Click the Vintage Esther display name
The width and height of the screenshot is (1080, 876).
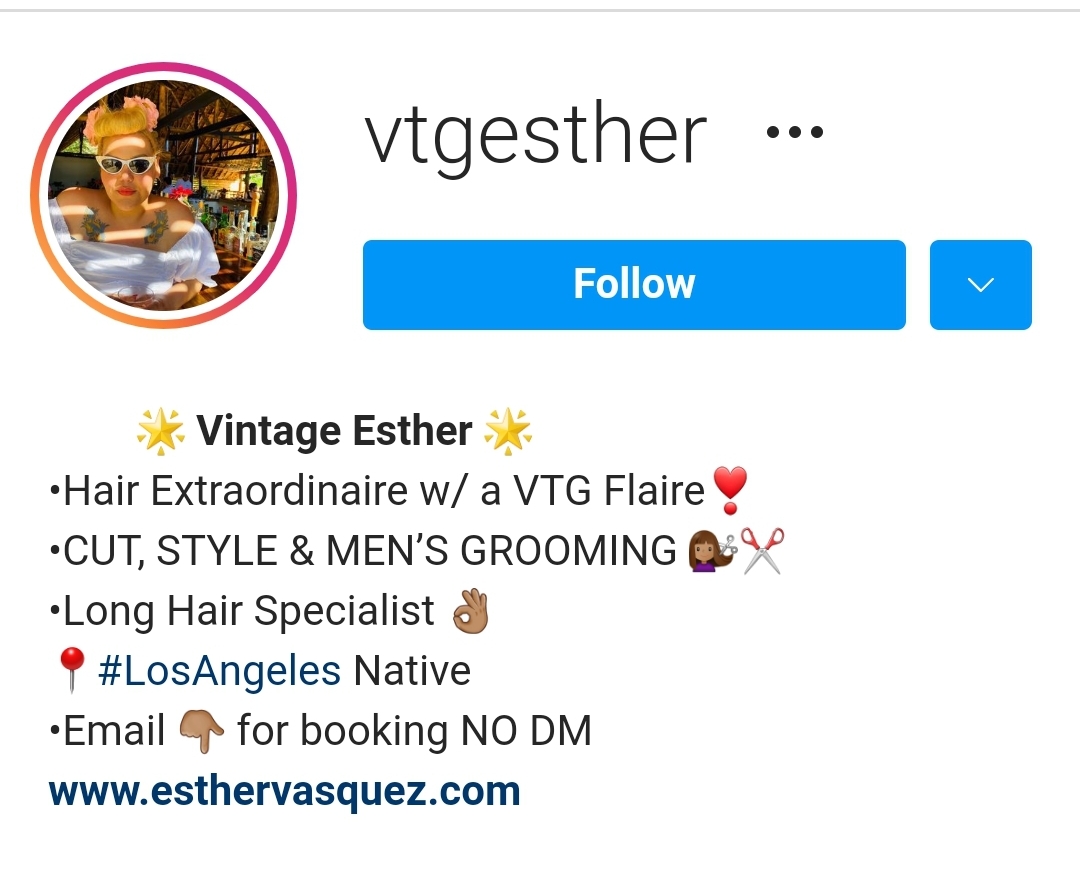point(335,431)
